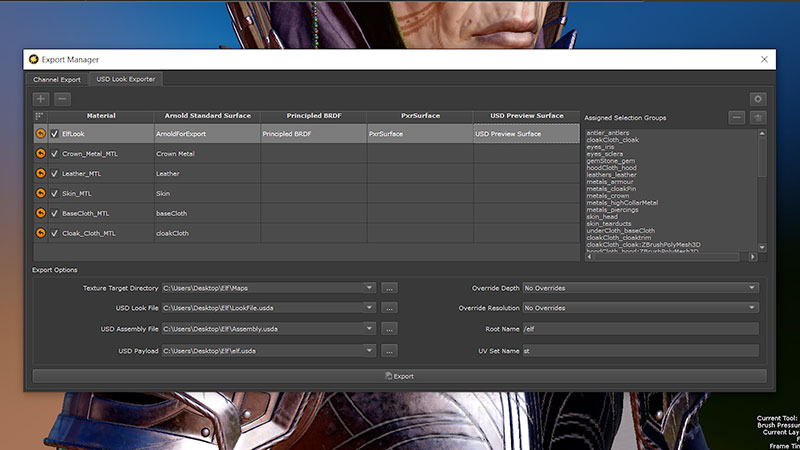The image size is (800, 450).
Task: Click the orange icon beside Cloak_Cloth_MTL
Action: pyautogui.click(x=41, y=233)
